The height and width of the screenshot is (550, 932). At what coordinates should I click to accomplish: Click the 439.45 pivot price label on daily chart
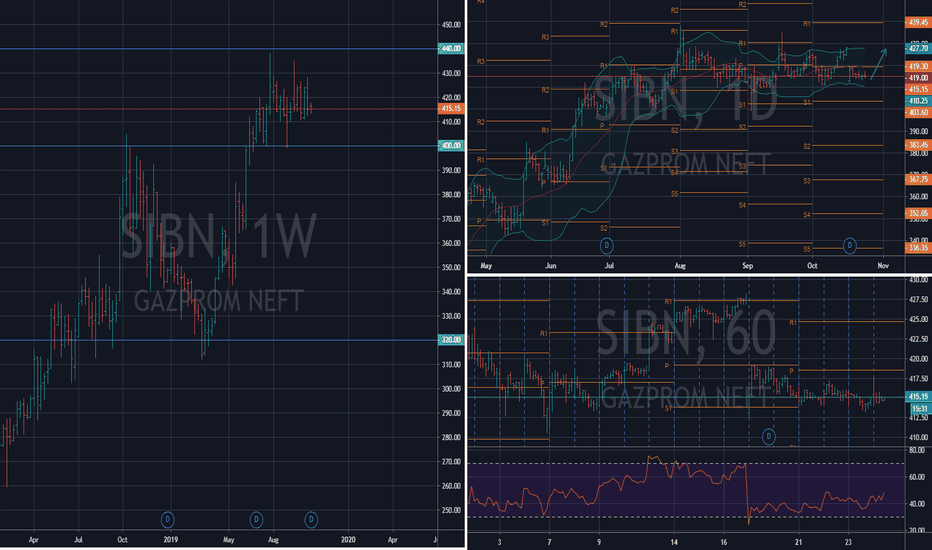[918, 23]
